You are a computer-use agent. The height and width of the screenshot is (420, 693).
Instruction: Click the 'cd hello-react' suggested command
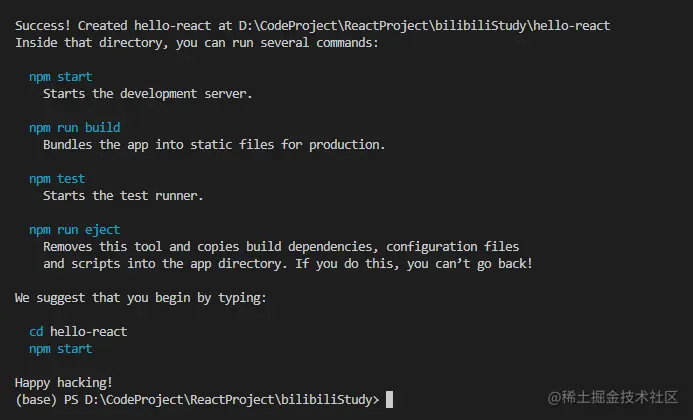tap(78, 331)
